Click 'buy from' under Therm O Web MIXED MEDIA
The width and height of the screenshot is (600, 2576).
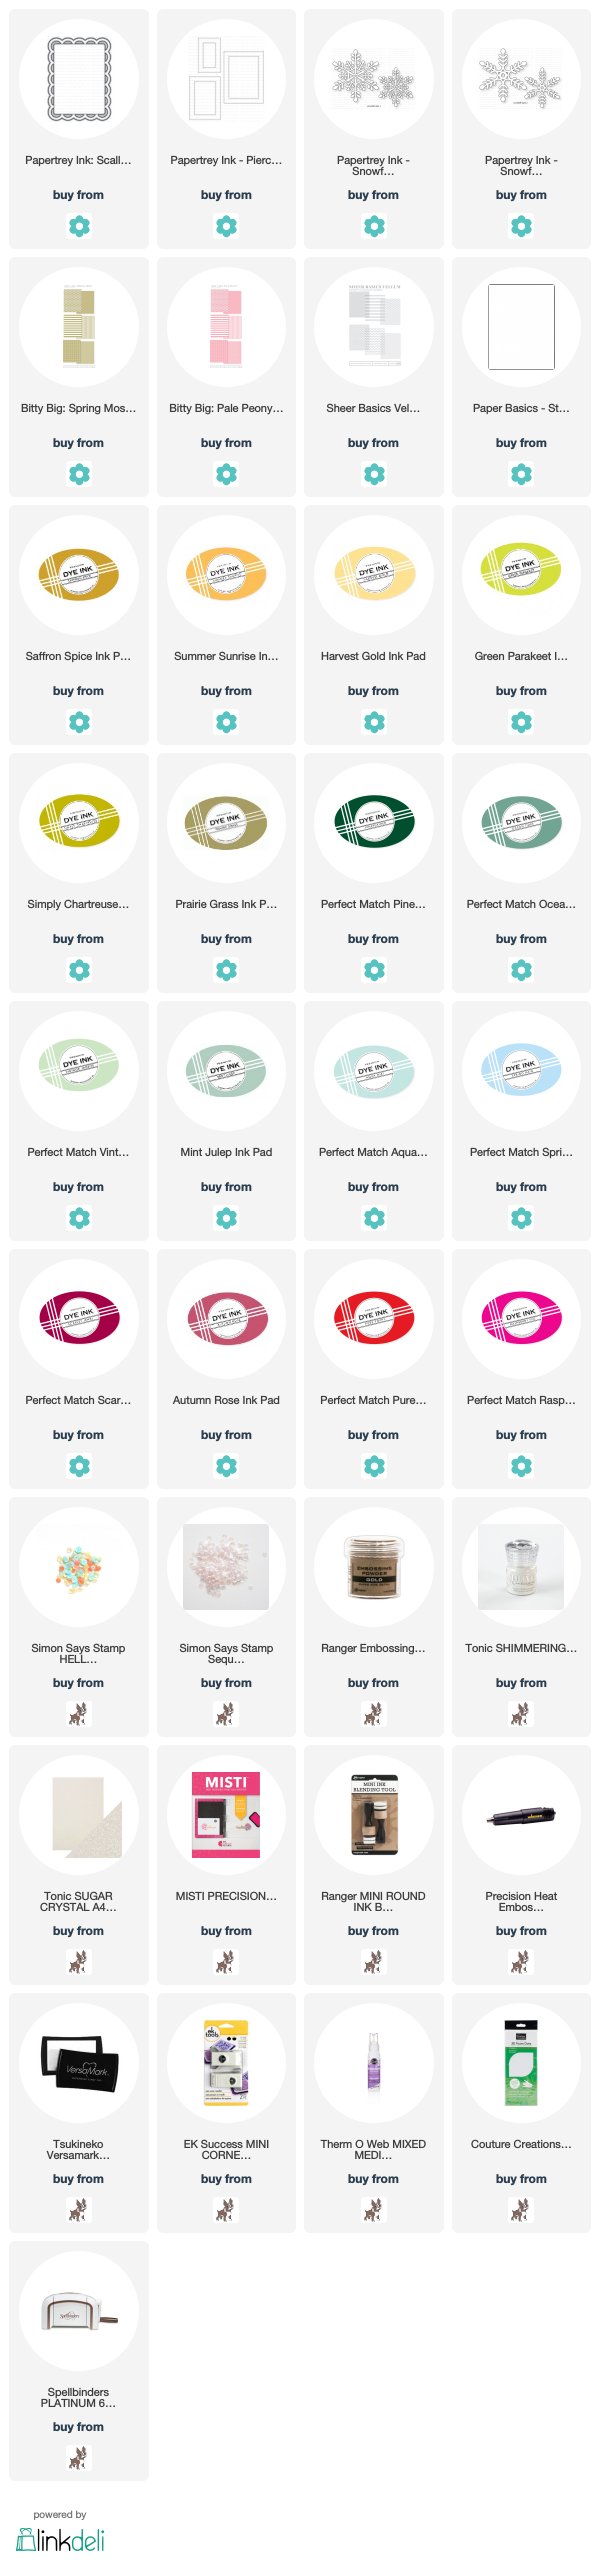click(374, 2178)
